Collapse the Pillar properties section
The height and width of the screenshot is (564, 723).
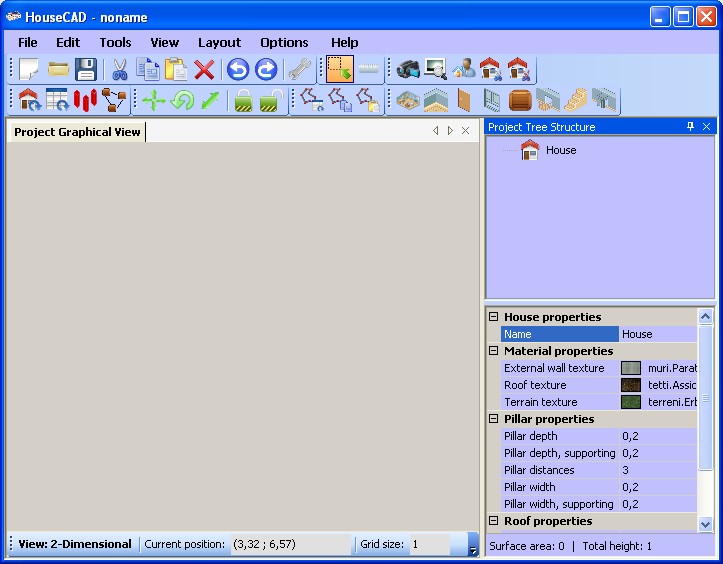[493, 418]
